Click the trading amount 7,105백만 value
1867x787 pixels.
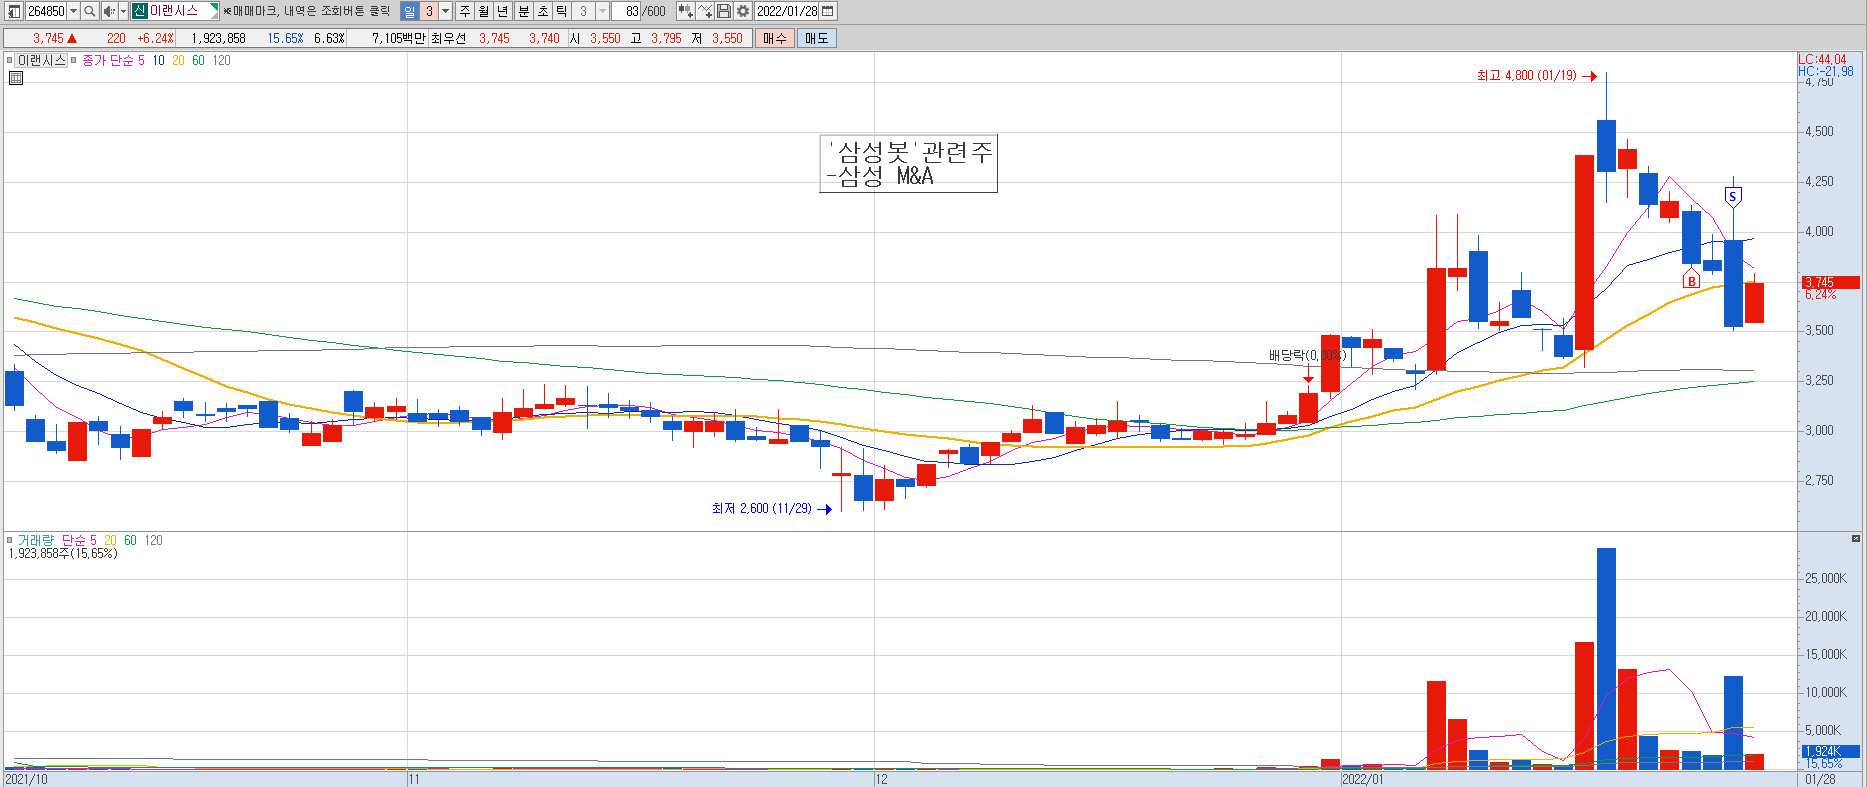[398, 38]
